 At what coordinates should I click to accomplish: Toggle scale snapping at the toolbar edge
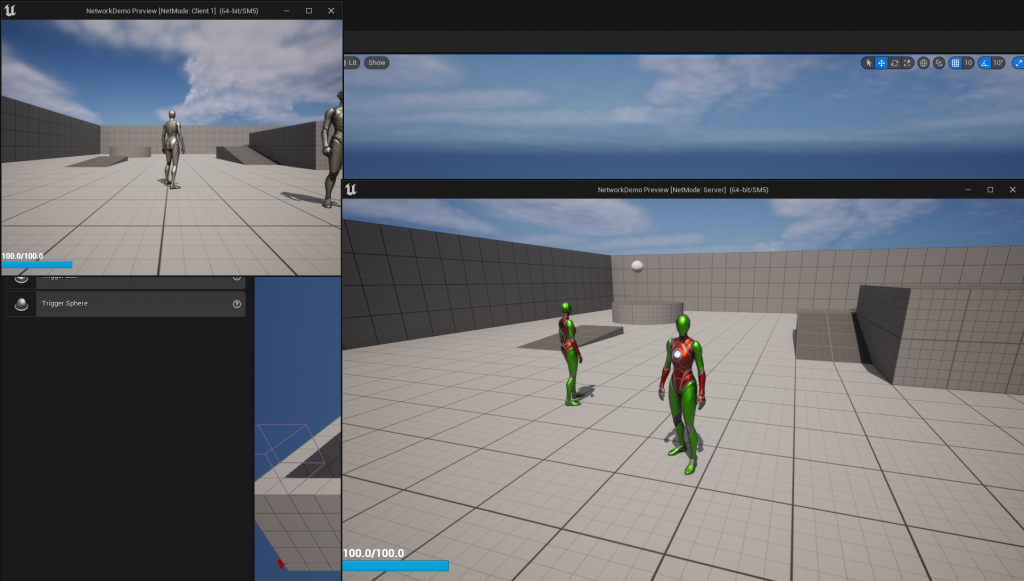[x=1017, y=63]
